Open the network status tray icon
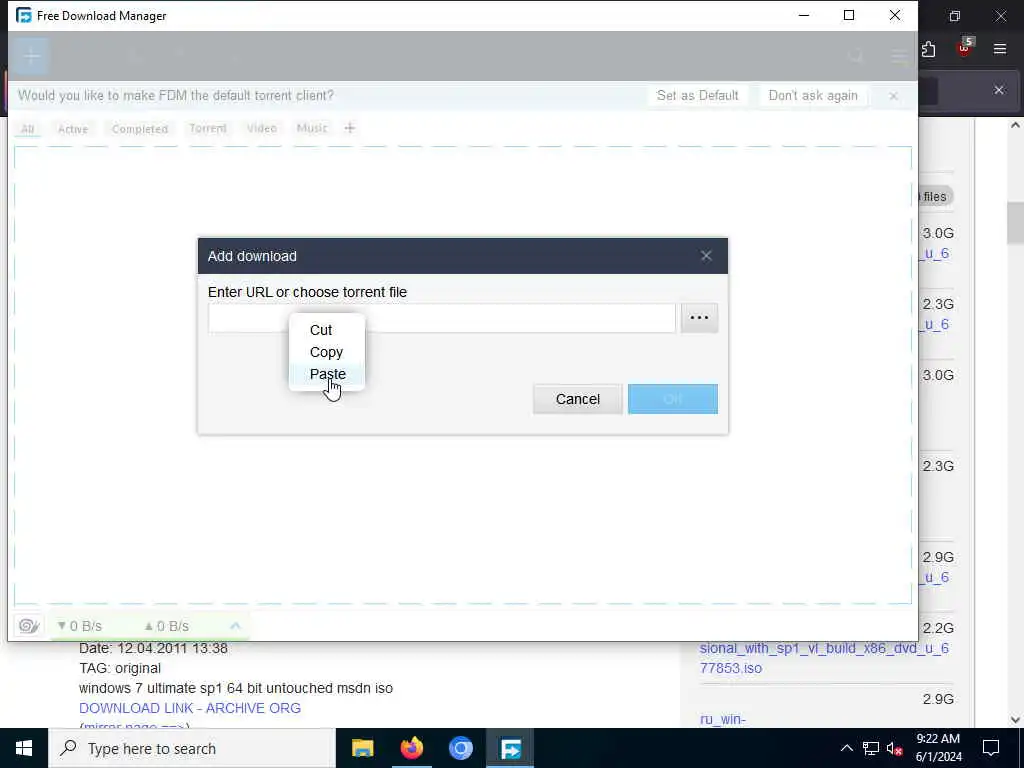The height and width of the screenshot is (768, 1024). tap(871, 748)
